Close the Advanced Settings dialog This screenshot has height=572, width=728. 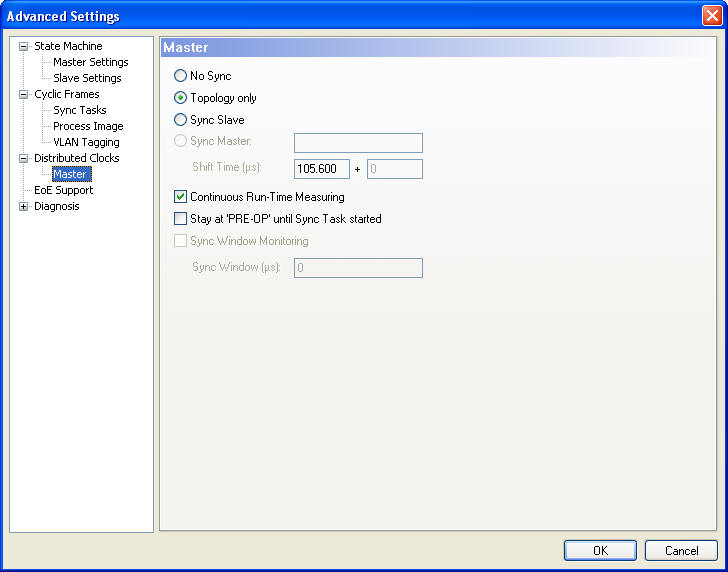[710, 16]
